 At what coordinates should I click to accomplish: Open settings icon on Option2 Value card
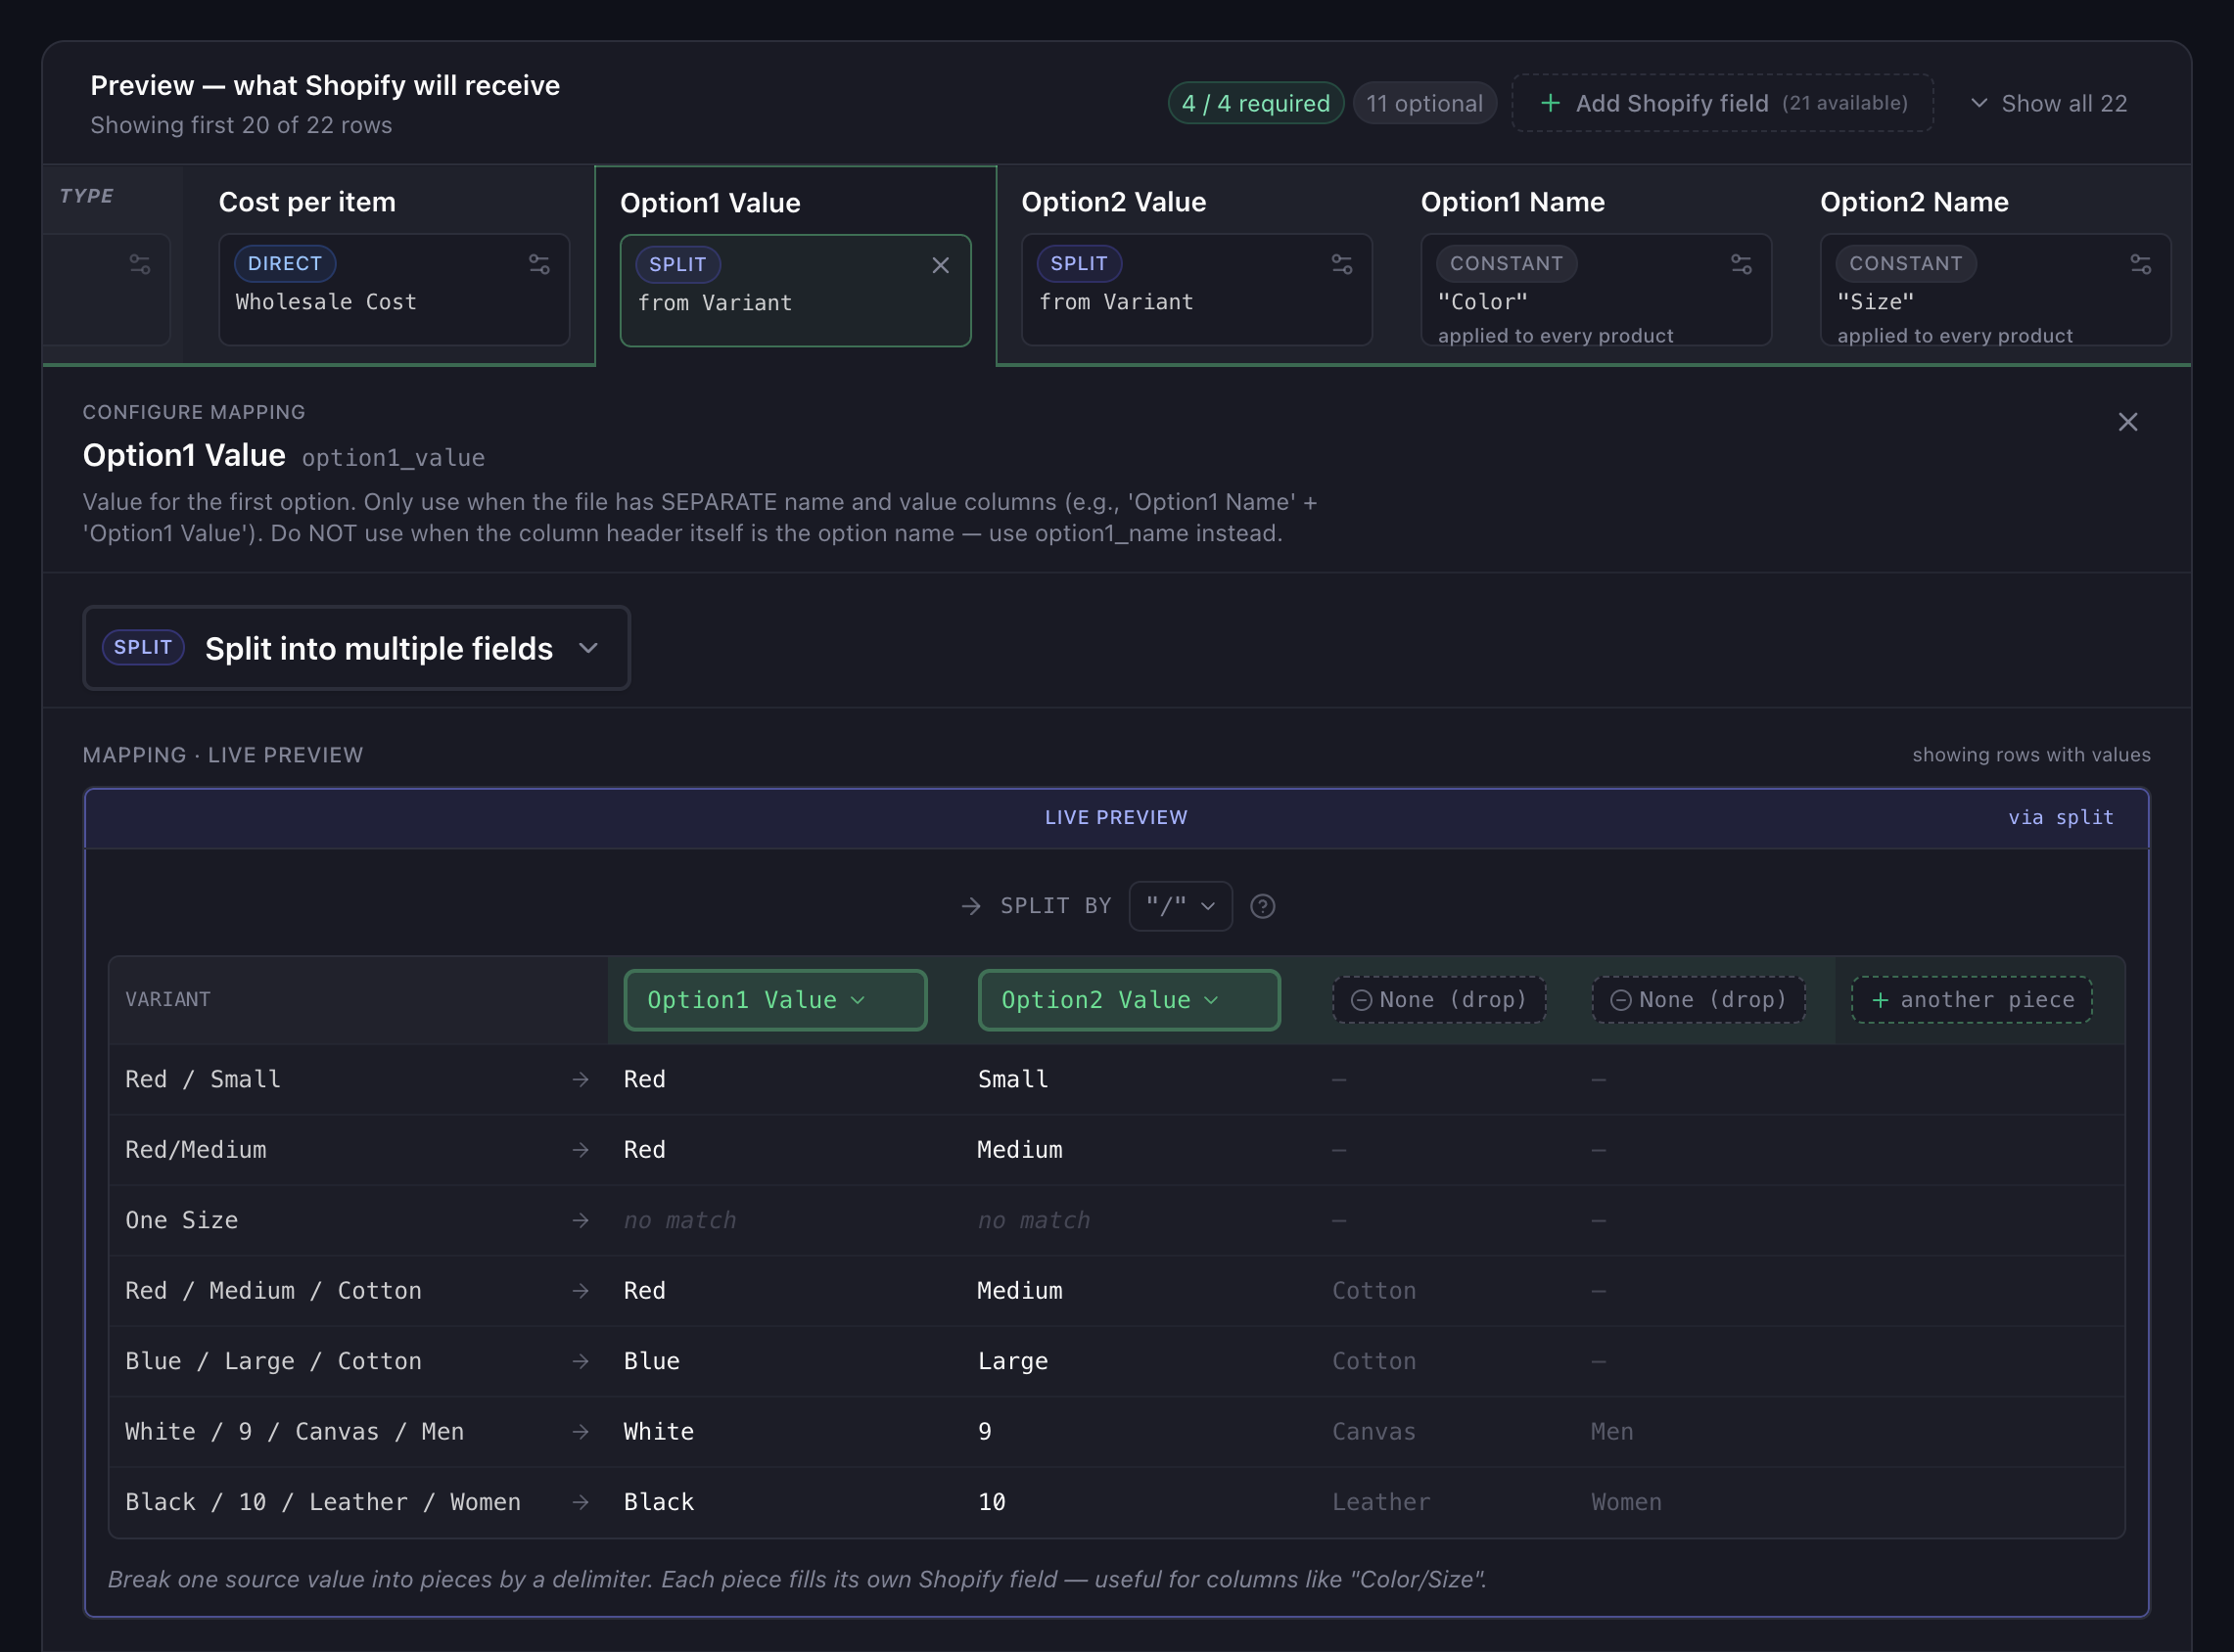(1342, 264)
